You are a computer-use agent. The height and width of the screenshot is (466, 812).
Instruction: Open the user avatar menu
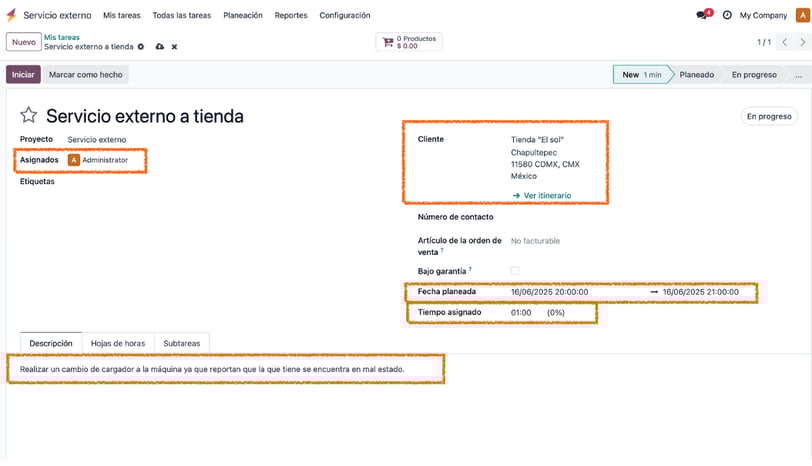(x=803, y=16)
